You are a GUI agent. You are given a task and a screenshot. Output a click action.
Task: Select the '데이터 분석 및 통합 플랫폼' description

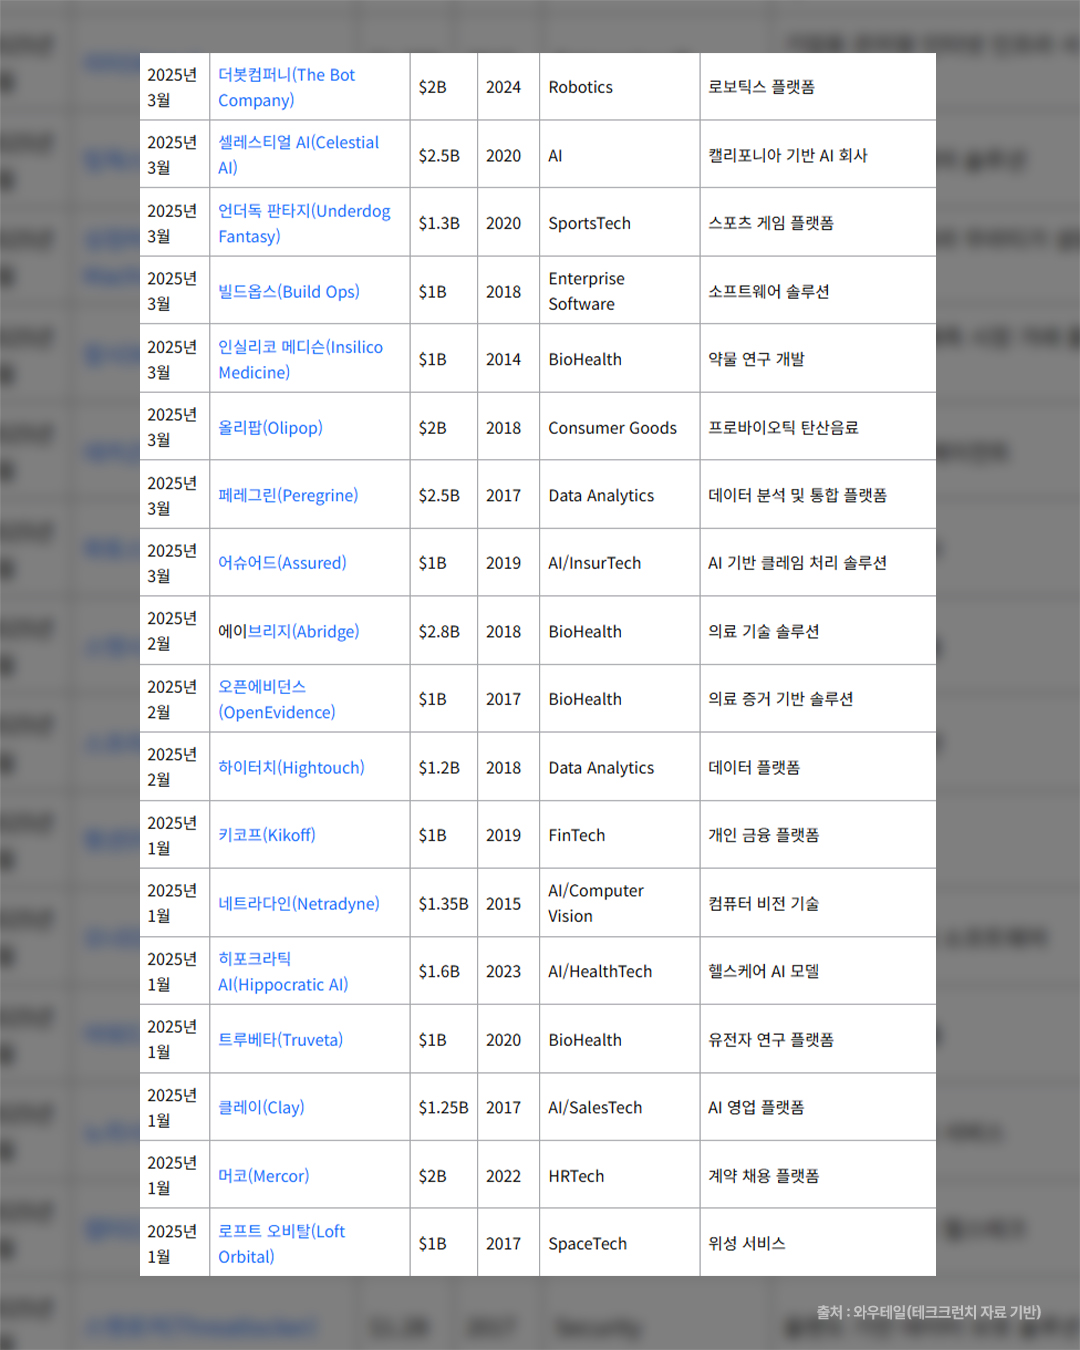tap(798, 496)
